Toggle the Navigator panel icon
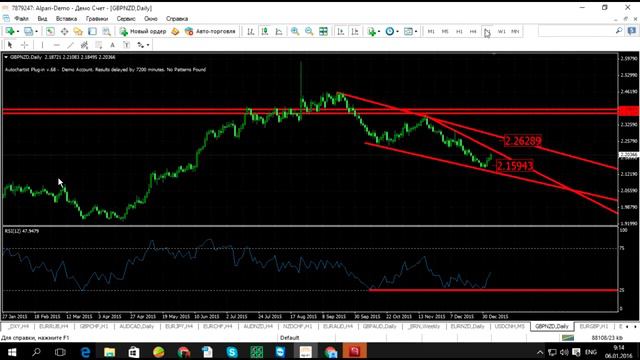Viewport: 640px width, 360px height. point(78,31)
